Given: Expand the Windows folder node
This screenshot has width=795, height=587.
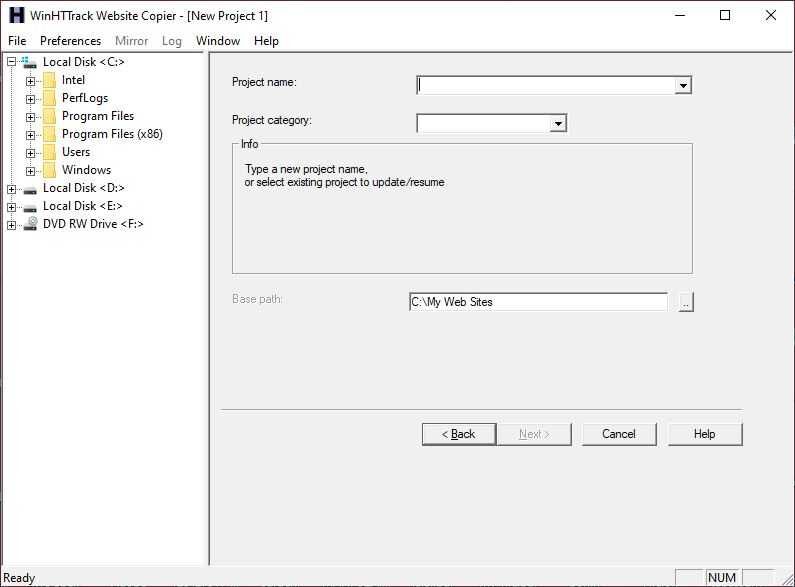Looking at the screenshot, I should pos(31,171).
